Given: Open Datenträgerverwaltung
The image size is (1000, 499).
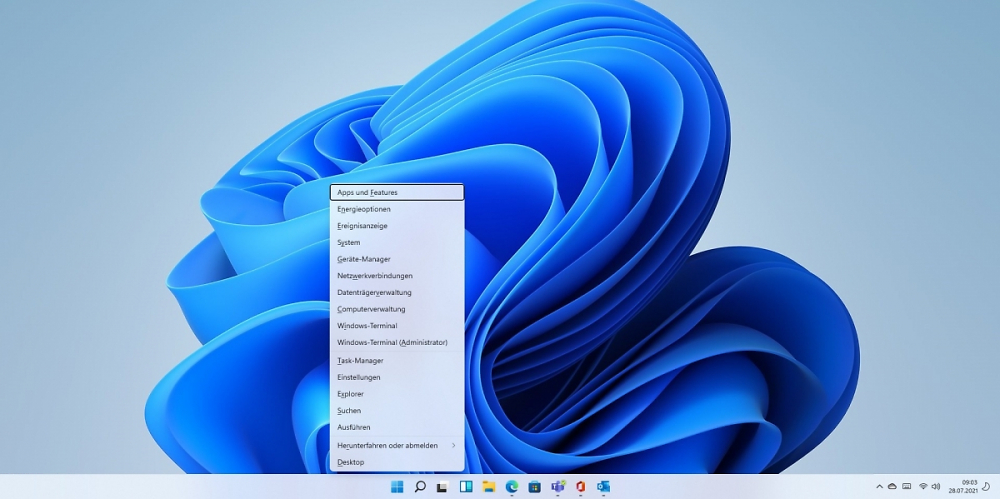Looking at the screenshot, I should (x=397, y=292).
